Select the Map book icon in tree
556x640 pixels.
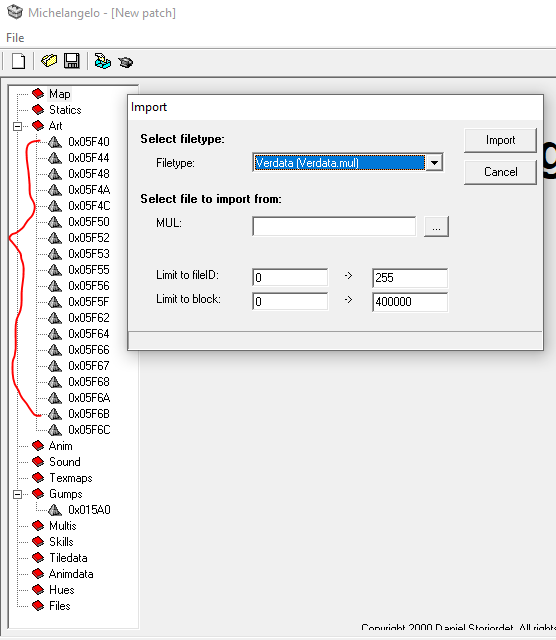38,94
